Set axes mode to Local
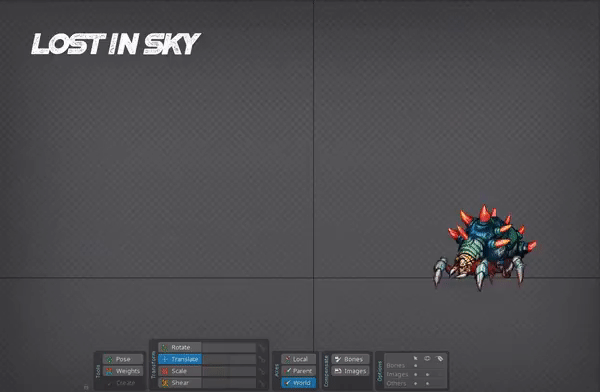Image resolution: width=600 pixels, height=392 pixels. (x=298, y=359)
